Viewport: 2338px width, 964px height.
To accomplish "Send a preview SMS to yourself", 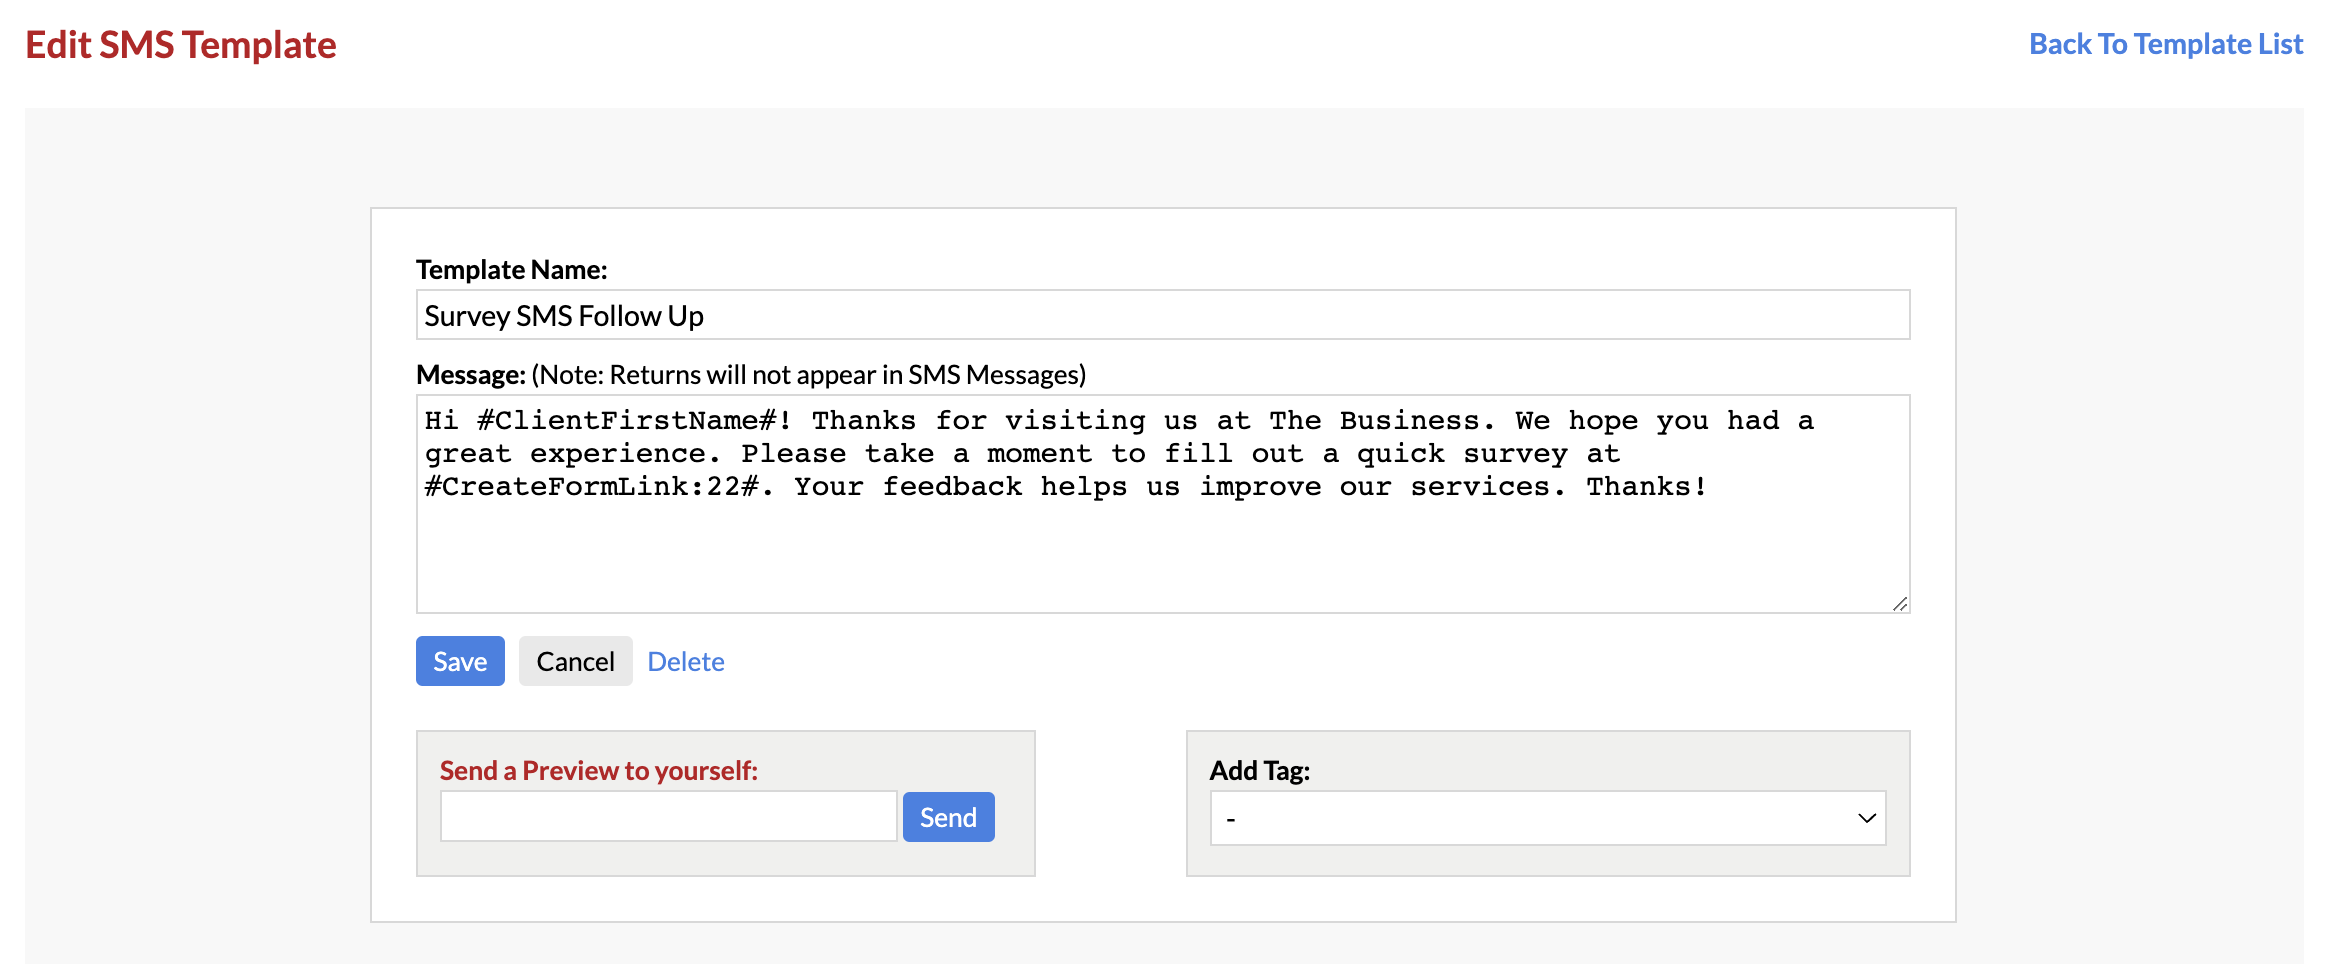I will point(948,817).
